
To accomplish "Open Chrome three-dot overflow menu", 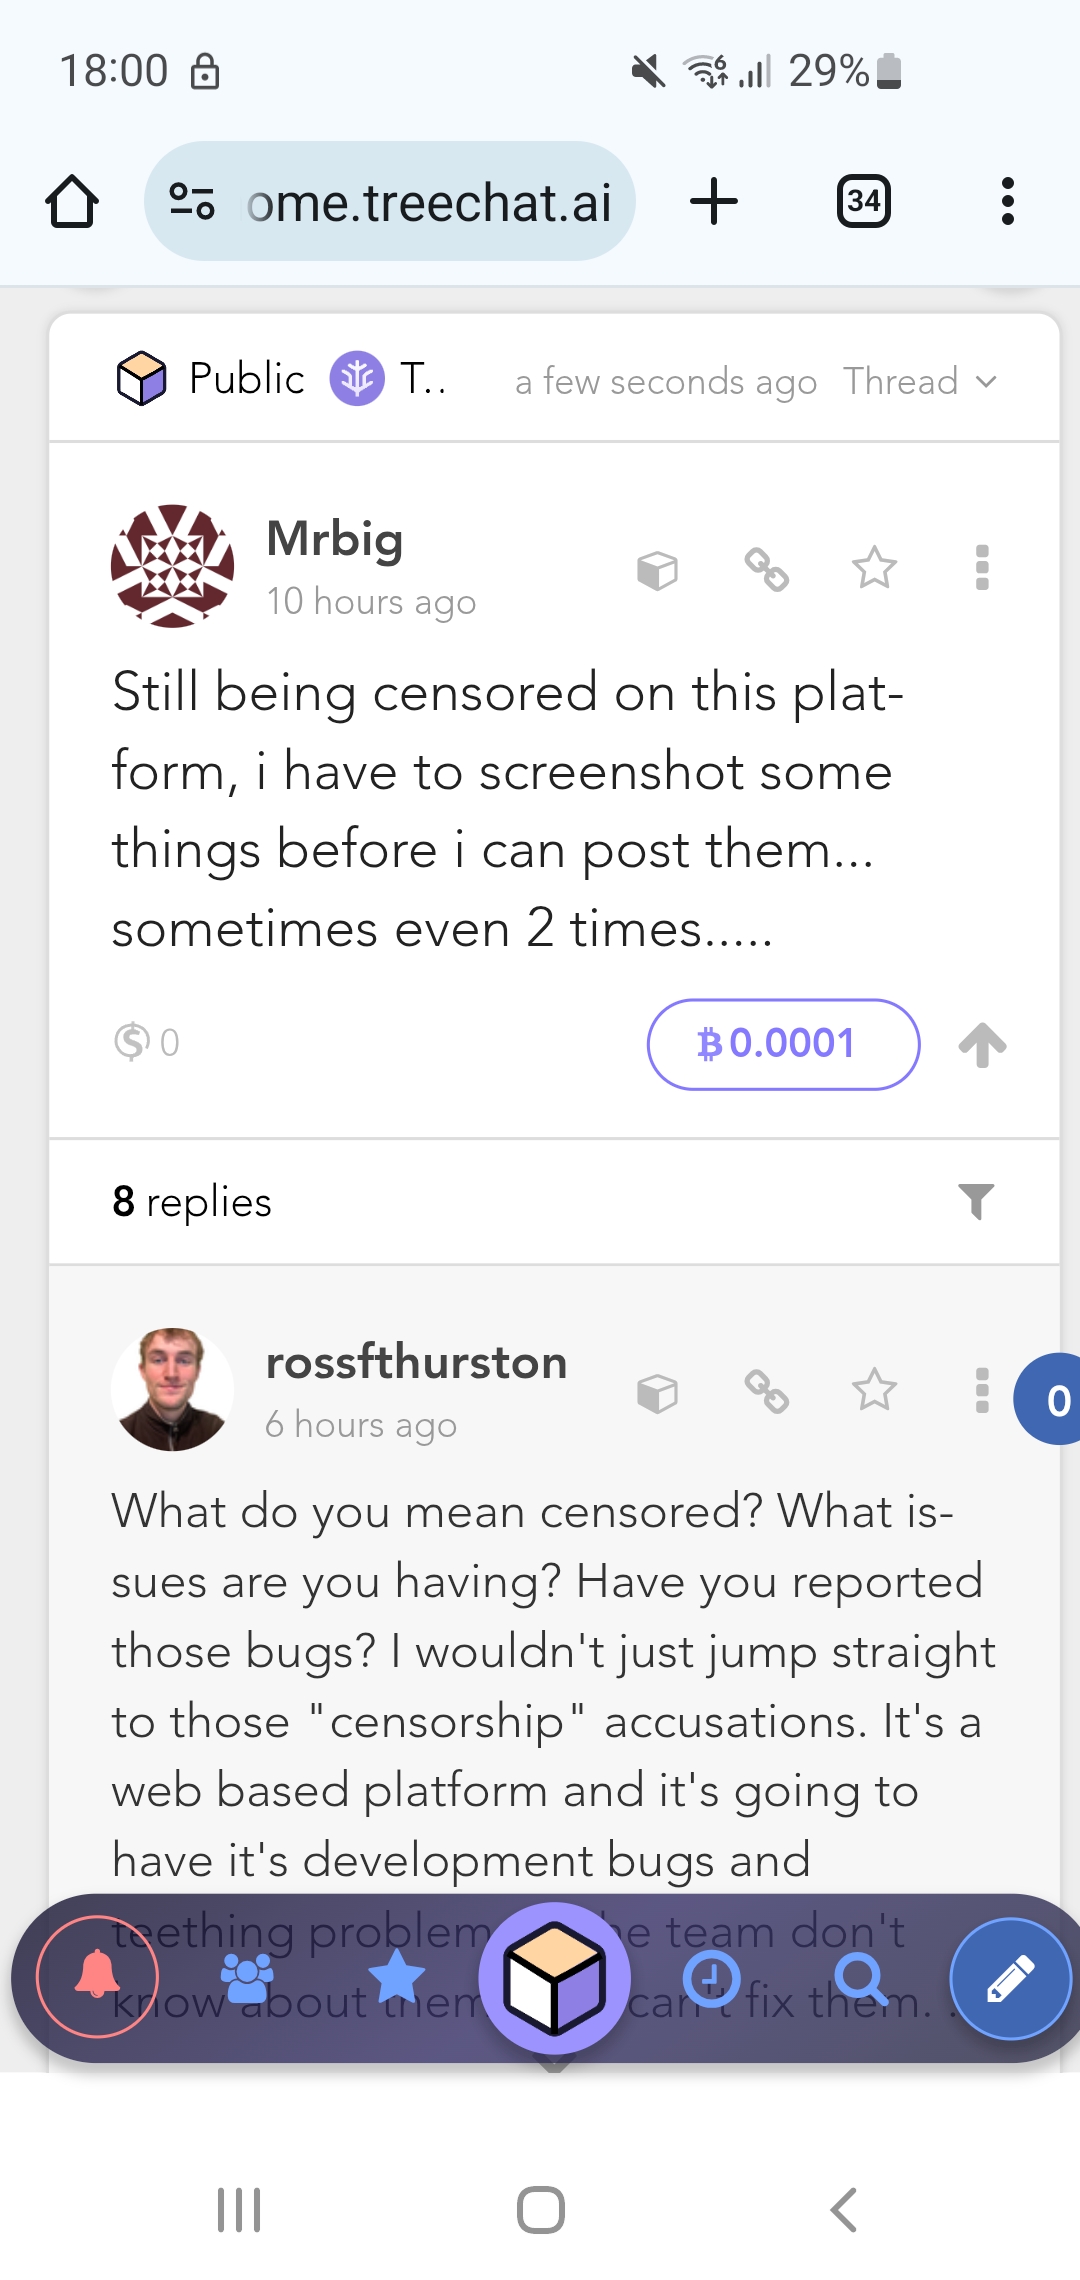I will (x=1008, y=201).
